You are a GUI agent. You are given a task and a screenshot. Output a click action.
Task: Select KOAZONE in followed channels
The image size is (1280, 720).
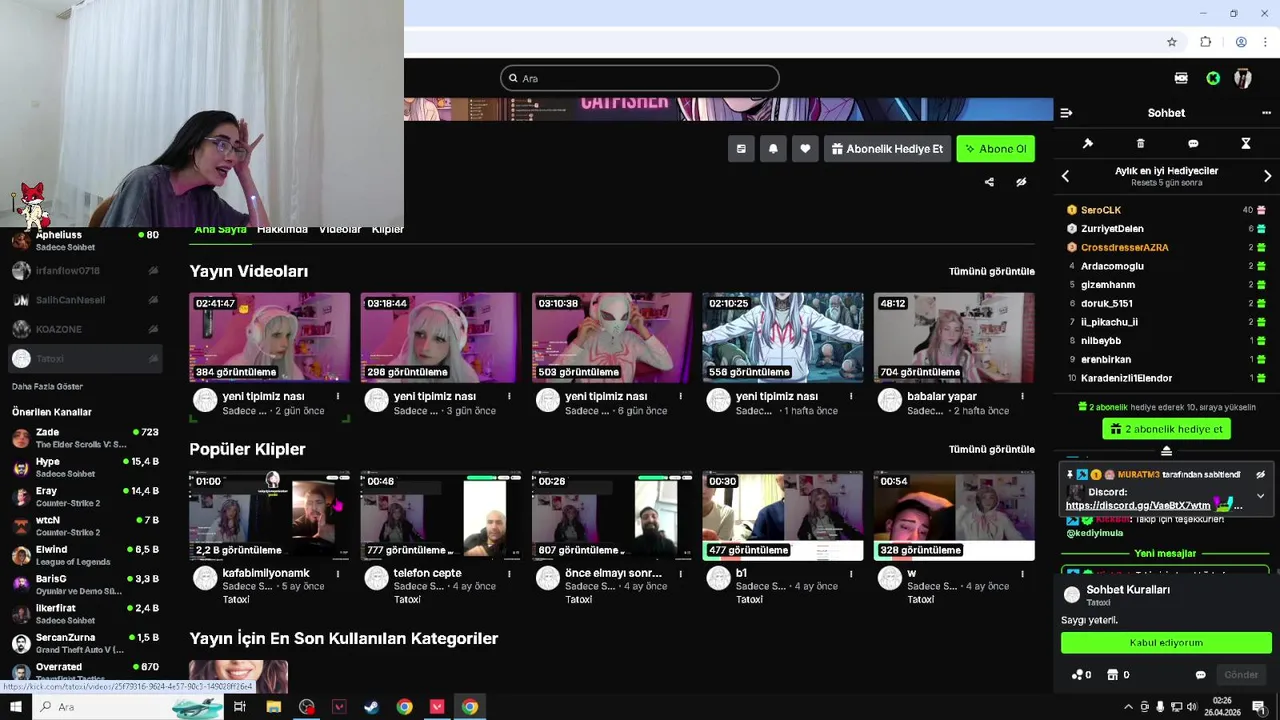coord(85,329)
